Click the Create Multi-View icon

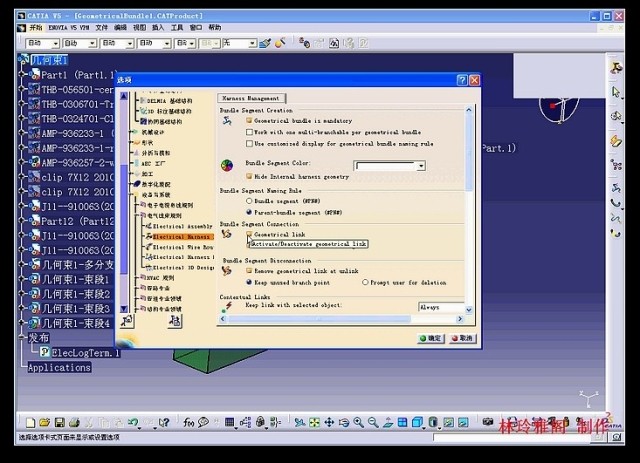coord(402,423)
